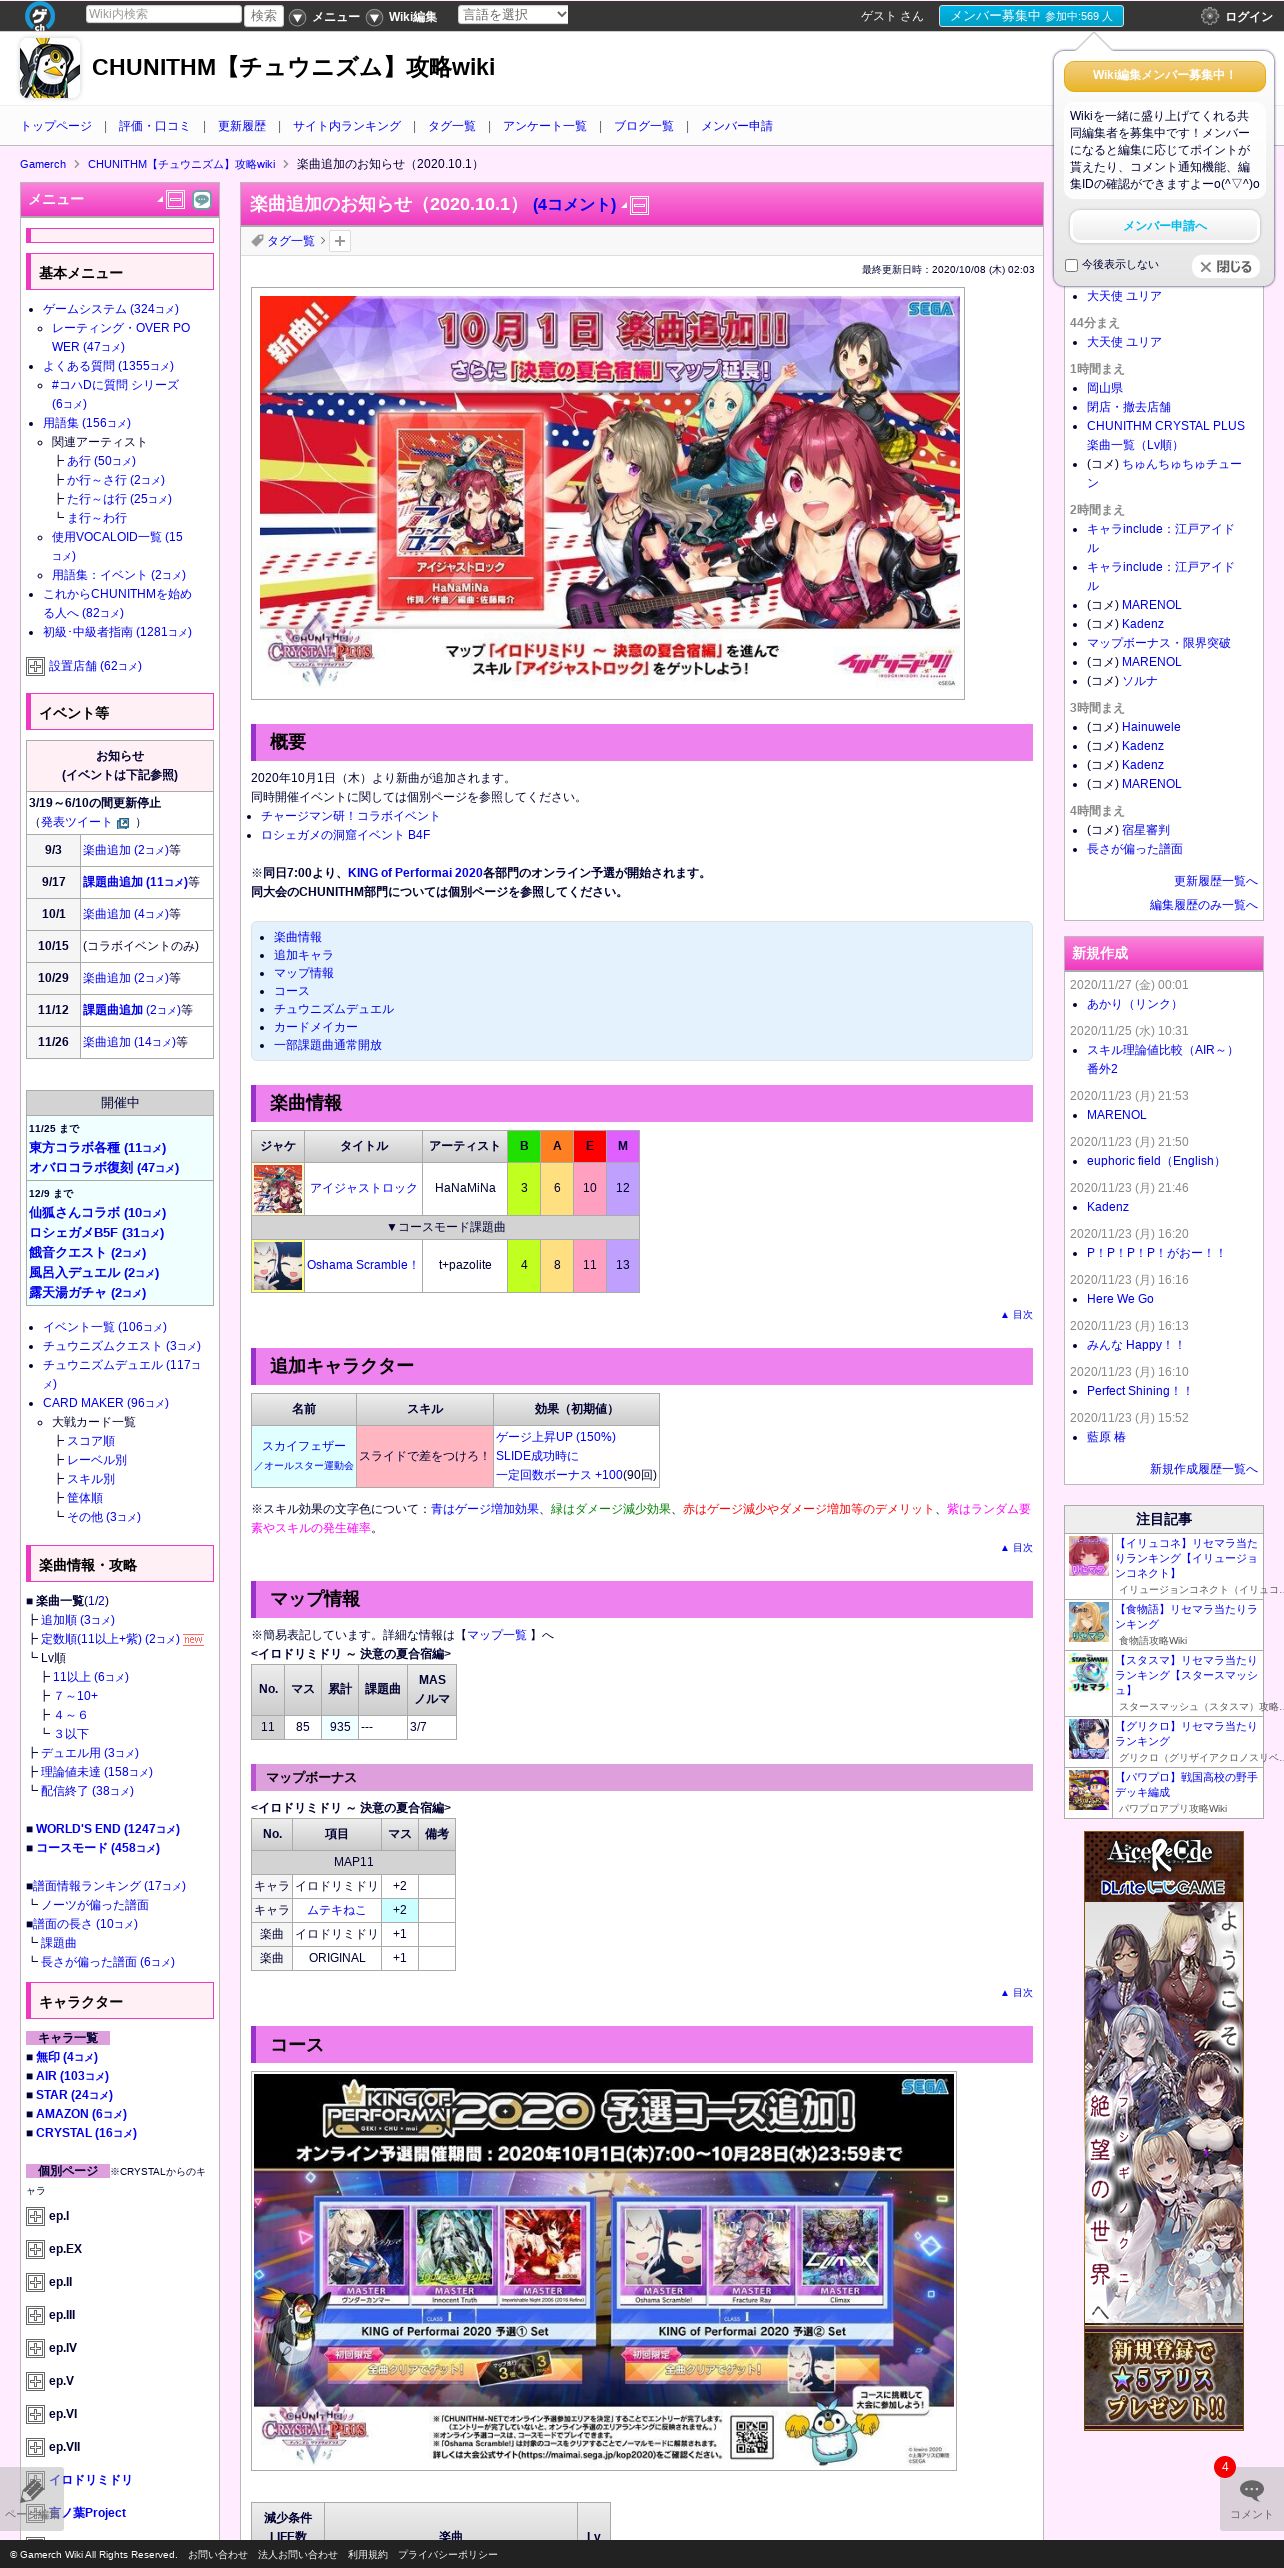Open アンケート一覧 nav item
The height and width of the screenshot is (2568, 1284).
545,127
